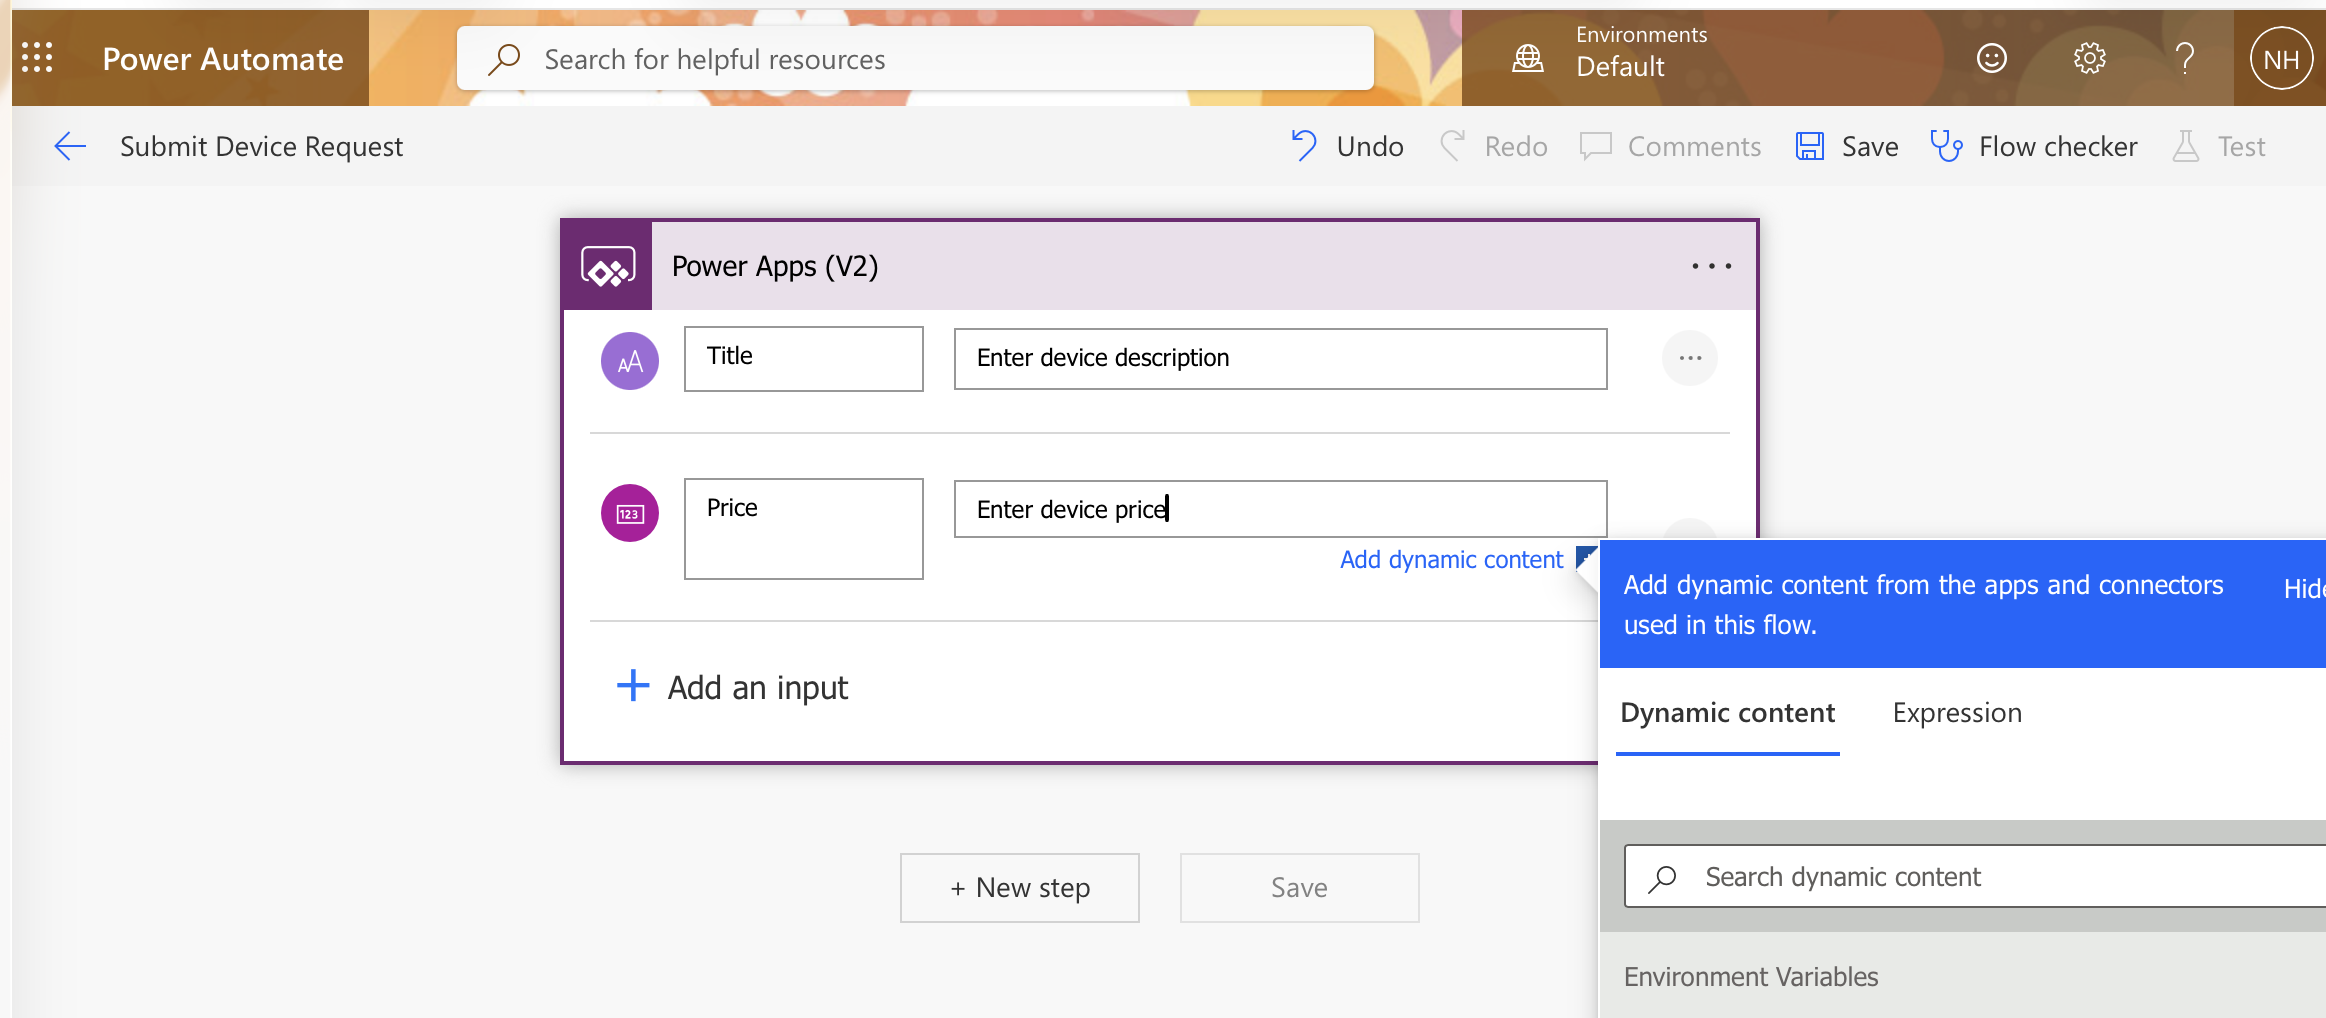Viewport: 2326px width, 1018px height.
Task: Switch to the Expression tab
Action: pos(1957,713)
